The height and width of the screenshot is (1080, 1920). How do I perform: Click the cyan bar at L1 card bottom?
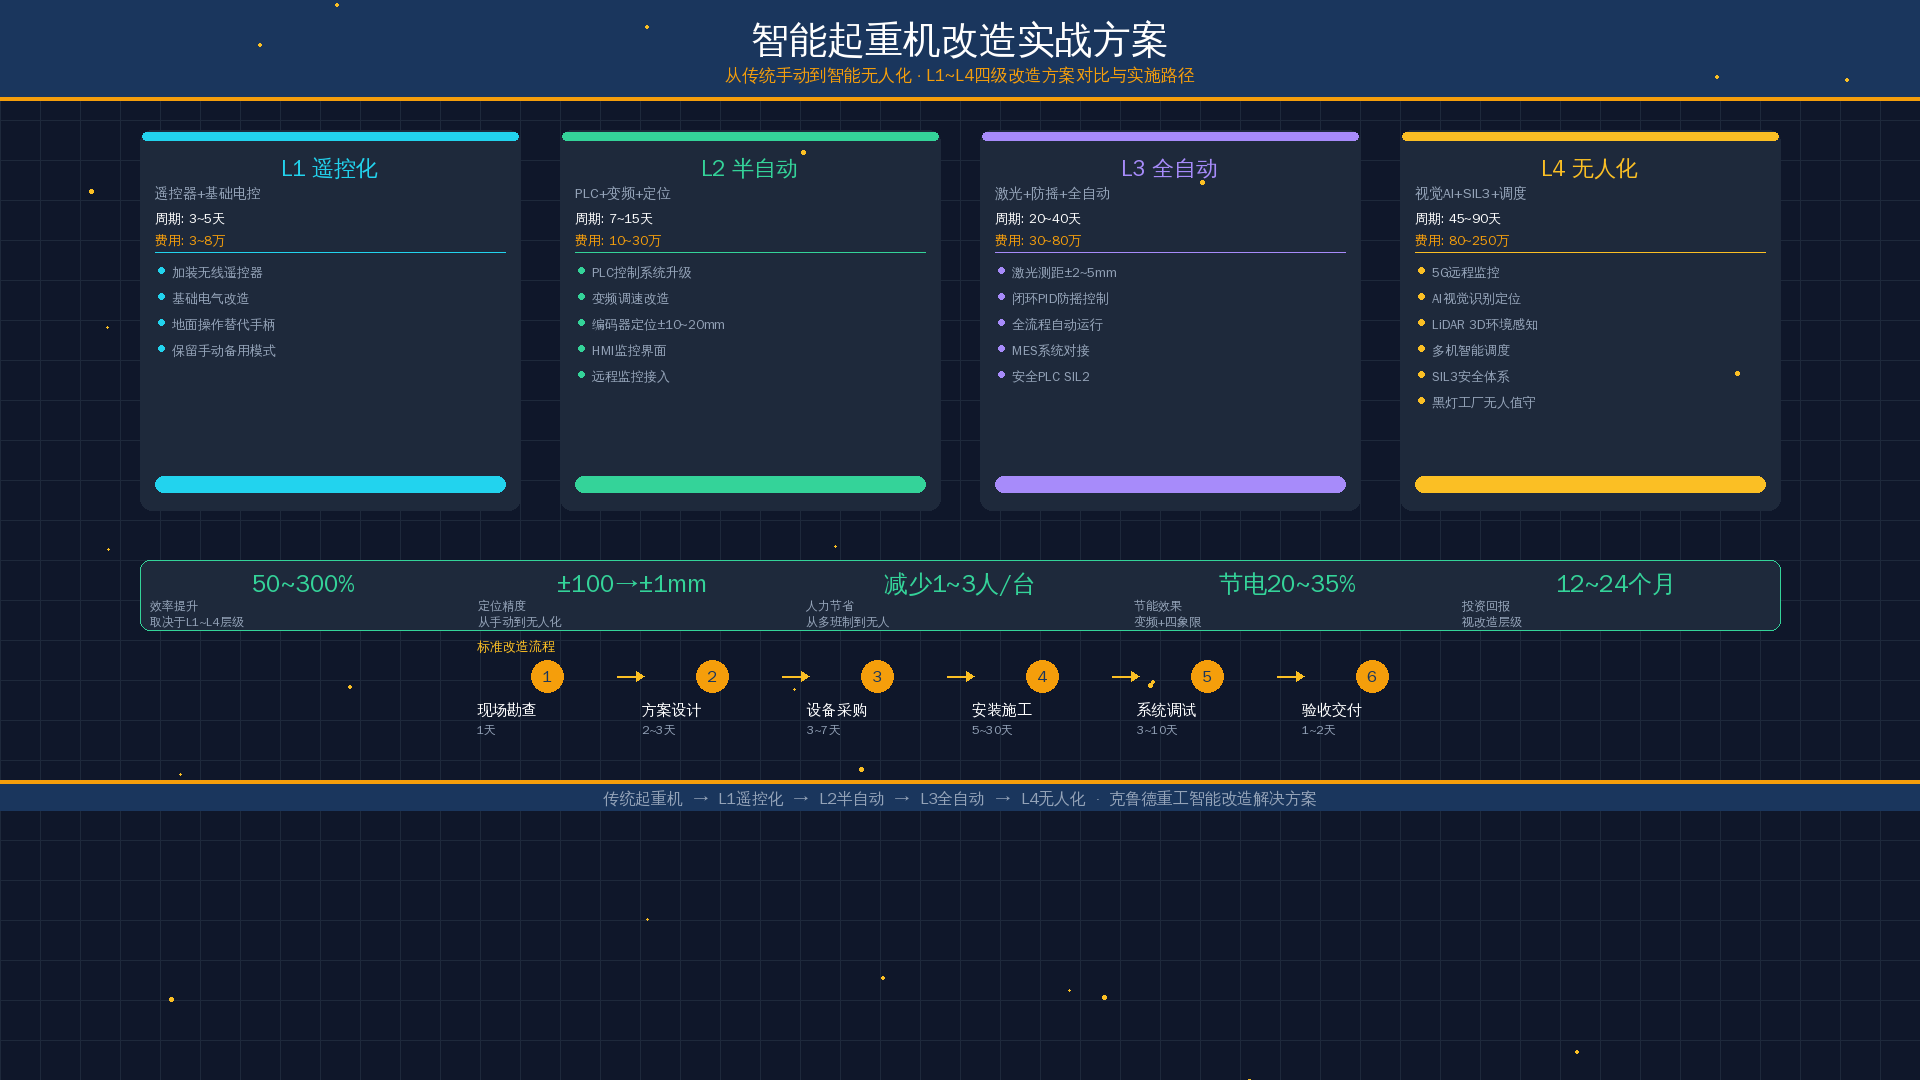[x=330, y=485]
